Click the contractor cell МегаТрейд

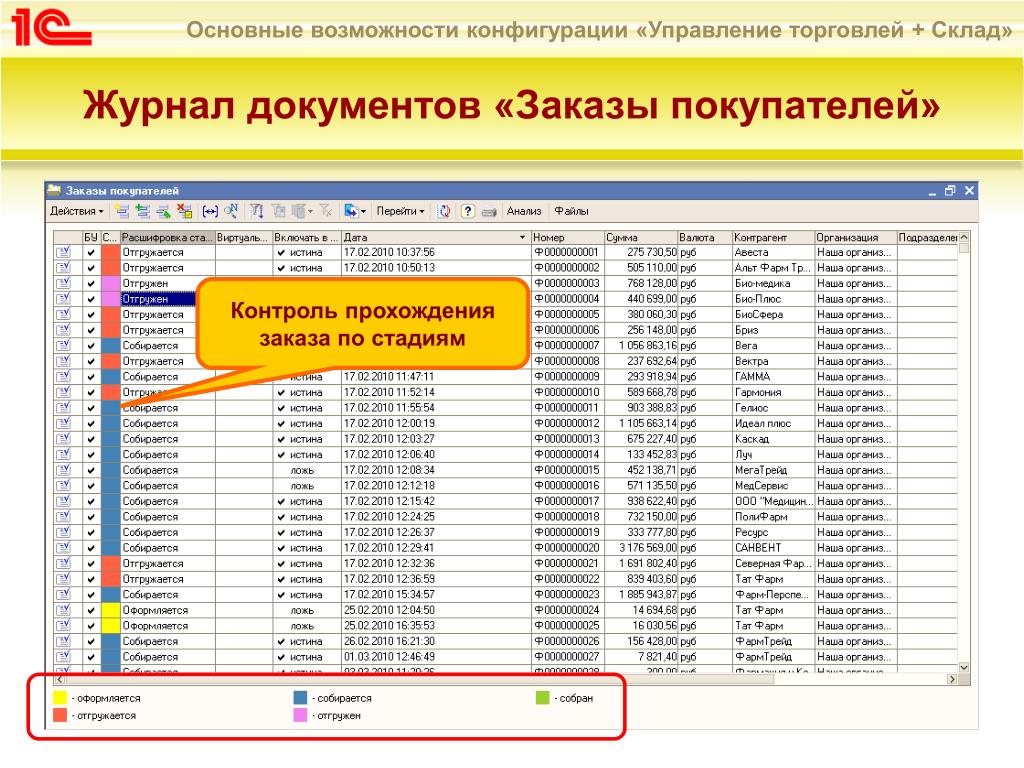[773, 470]
